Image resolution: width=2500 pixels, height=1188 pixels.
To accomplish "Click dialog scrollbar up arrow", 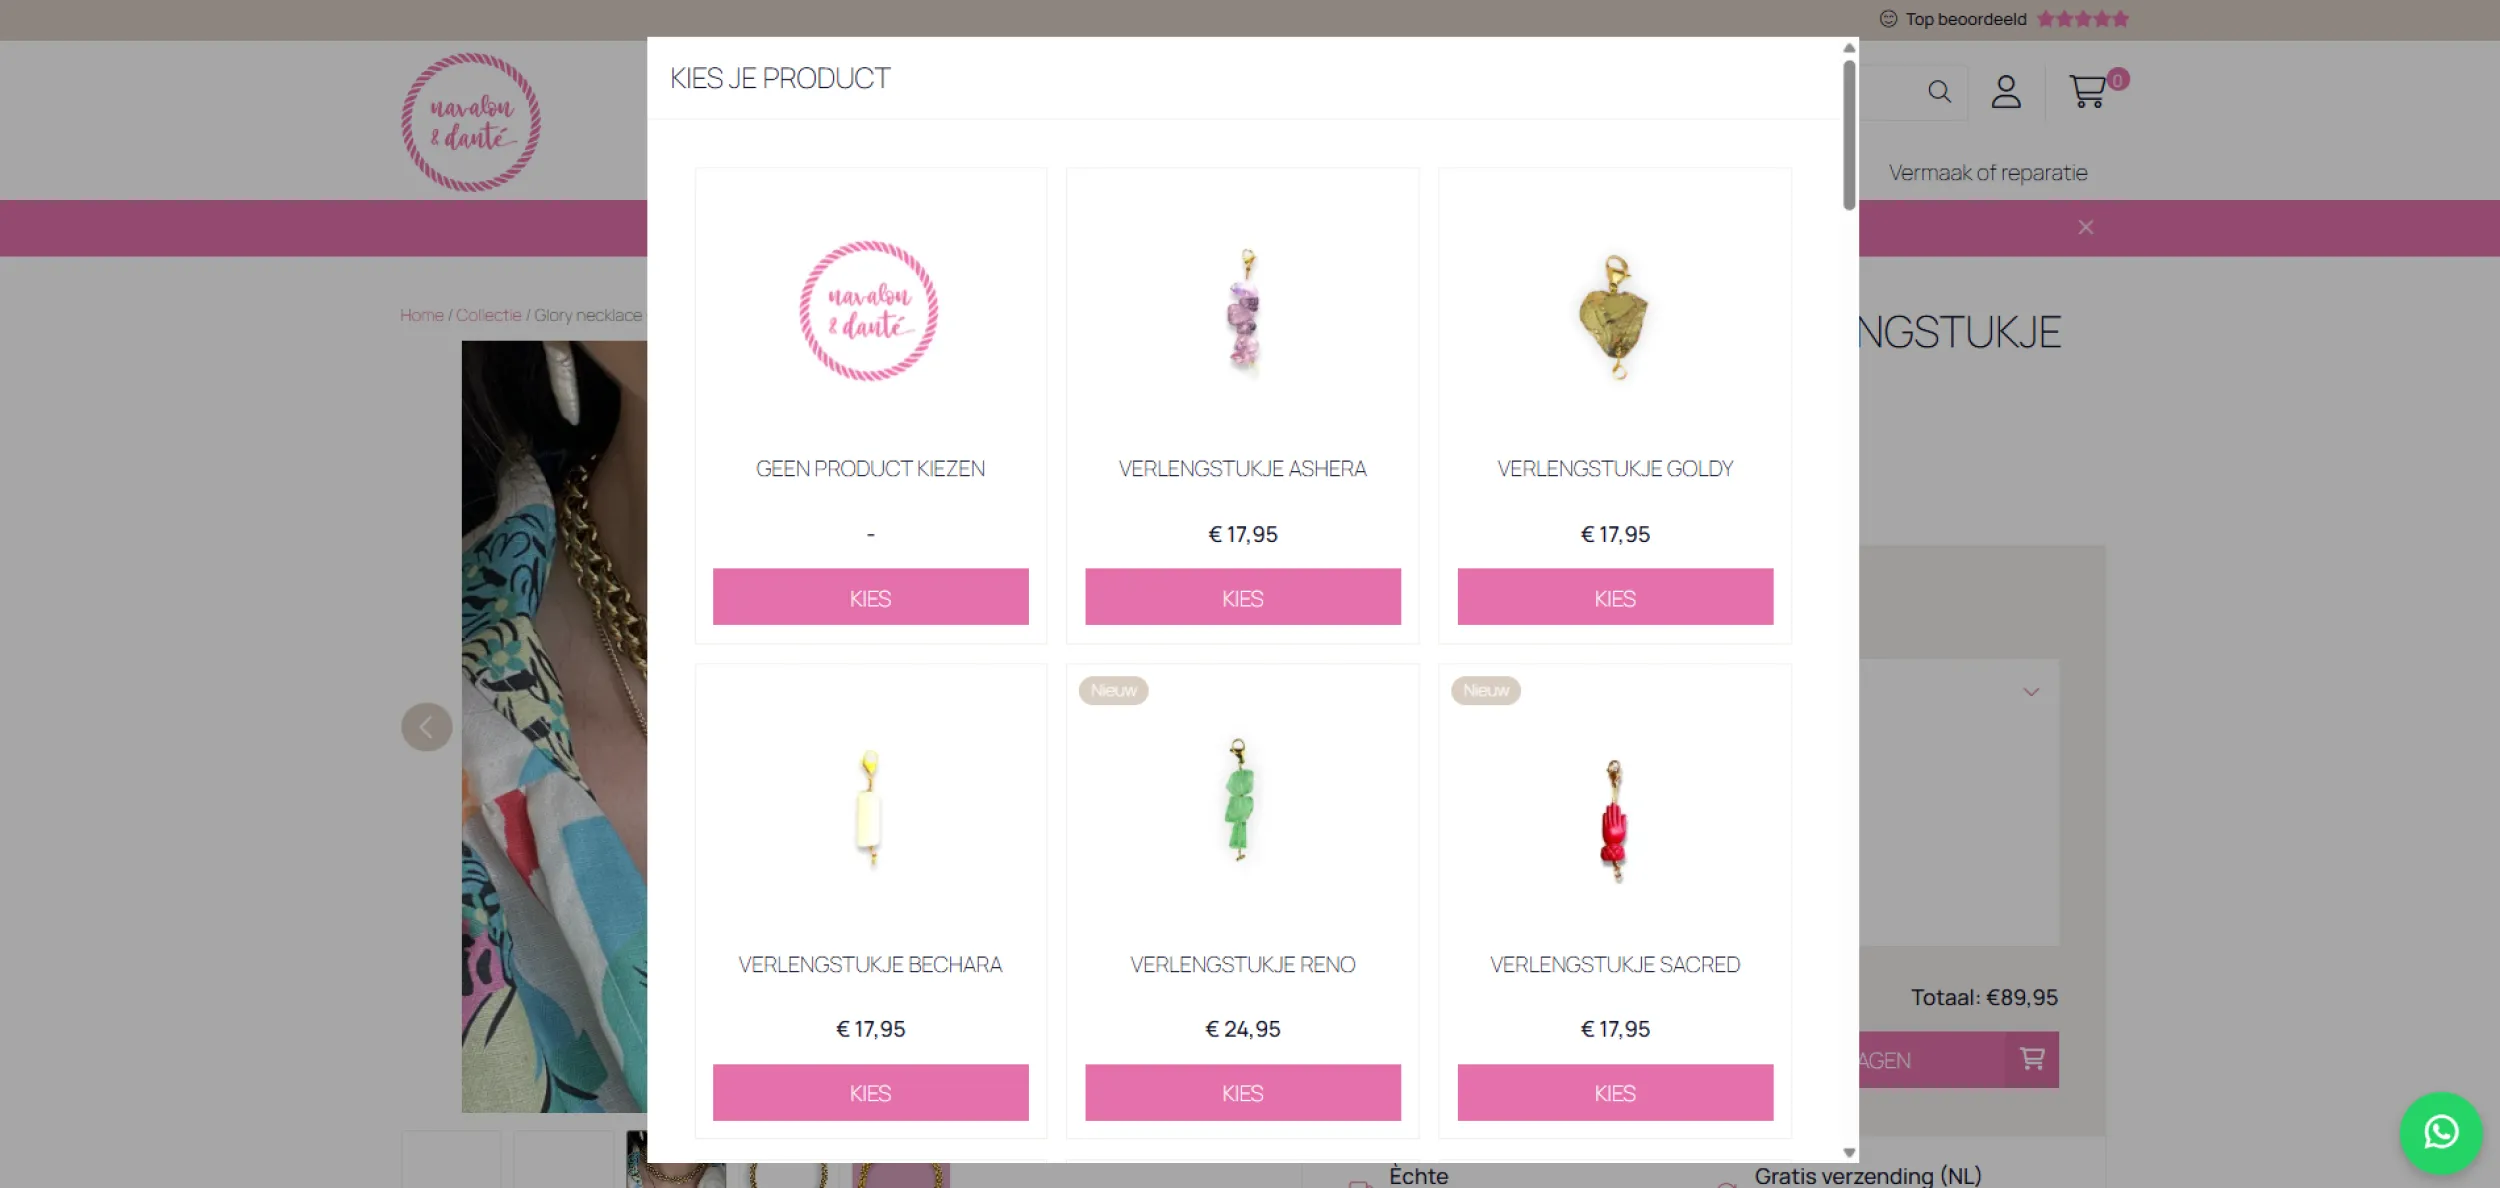I will tap(1849, 48).
